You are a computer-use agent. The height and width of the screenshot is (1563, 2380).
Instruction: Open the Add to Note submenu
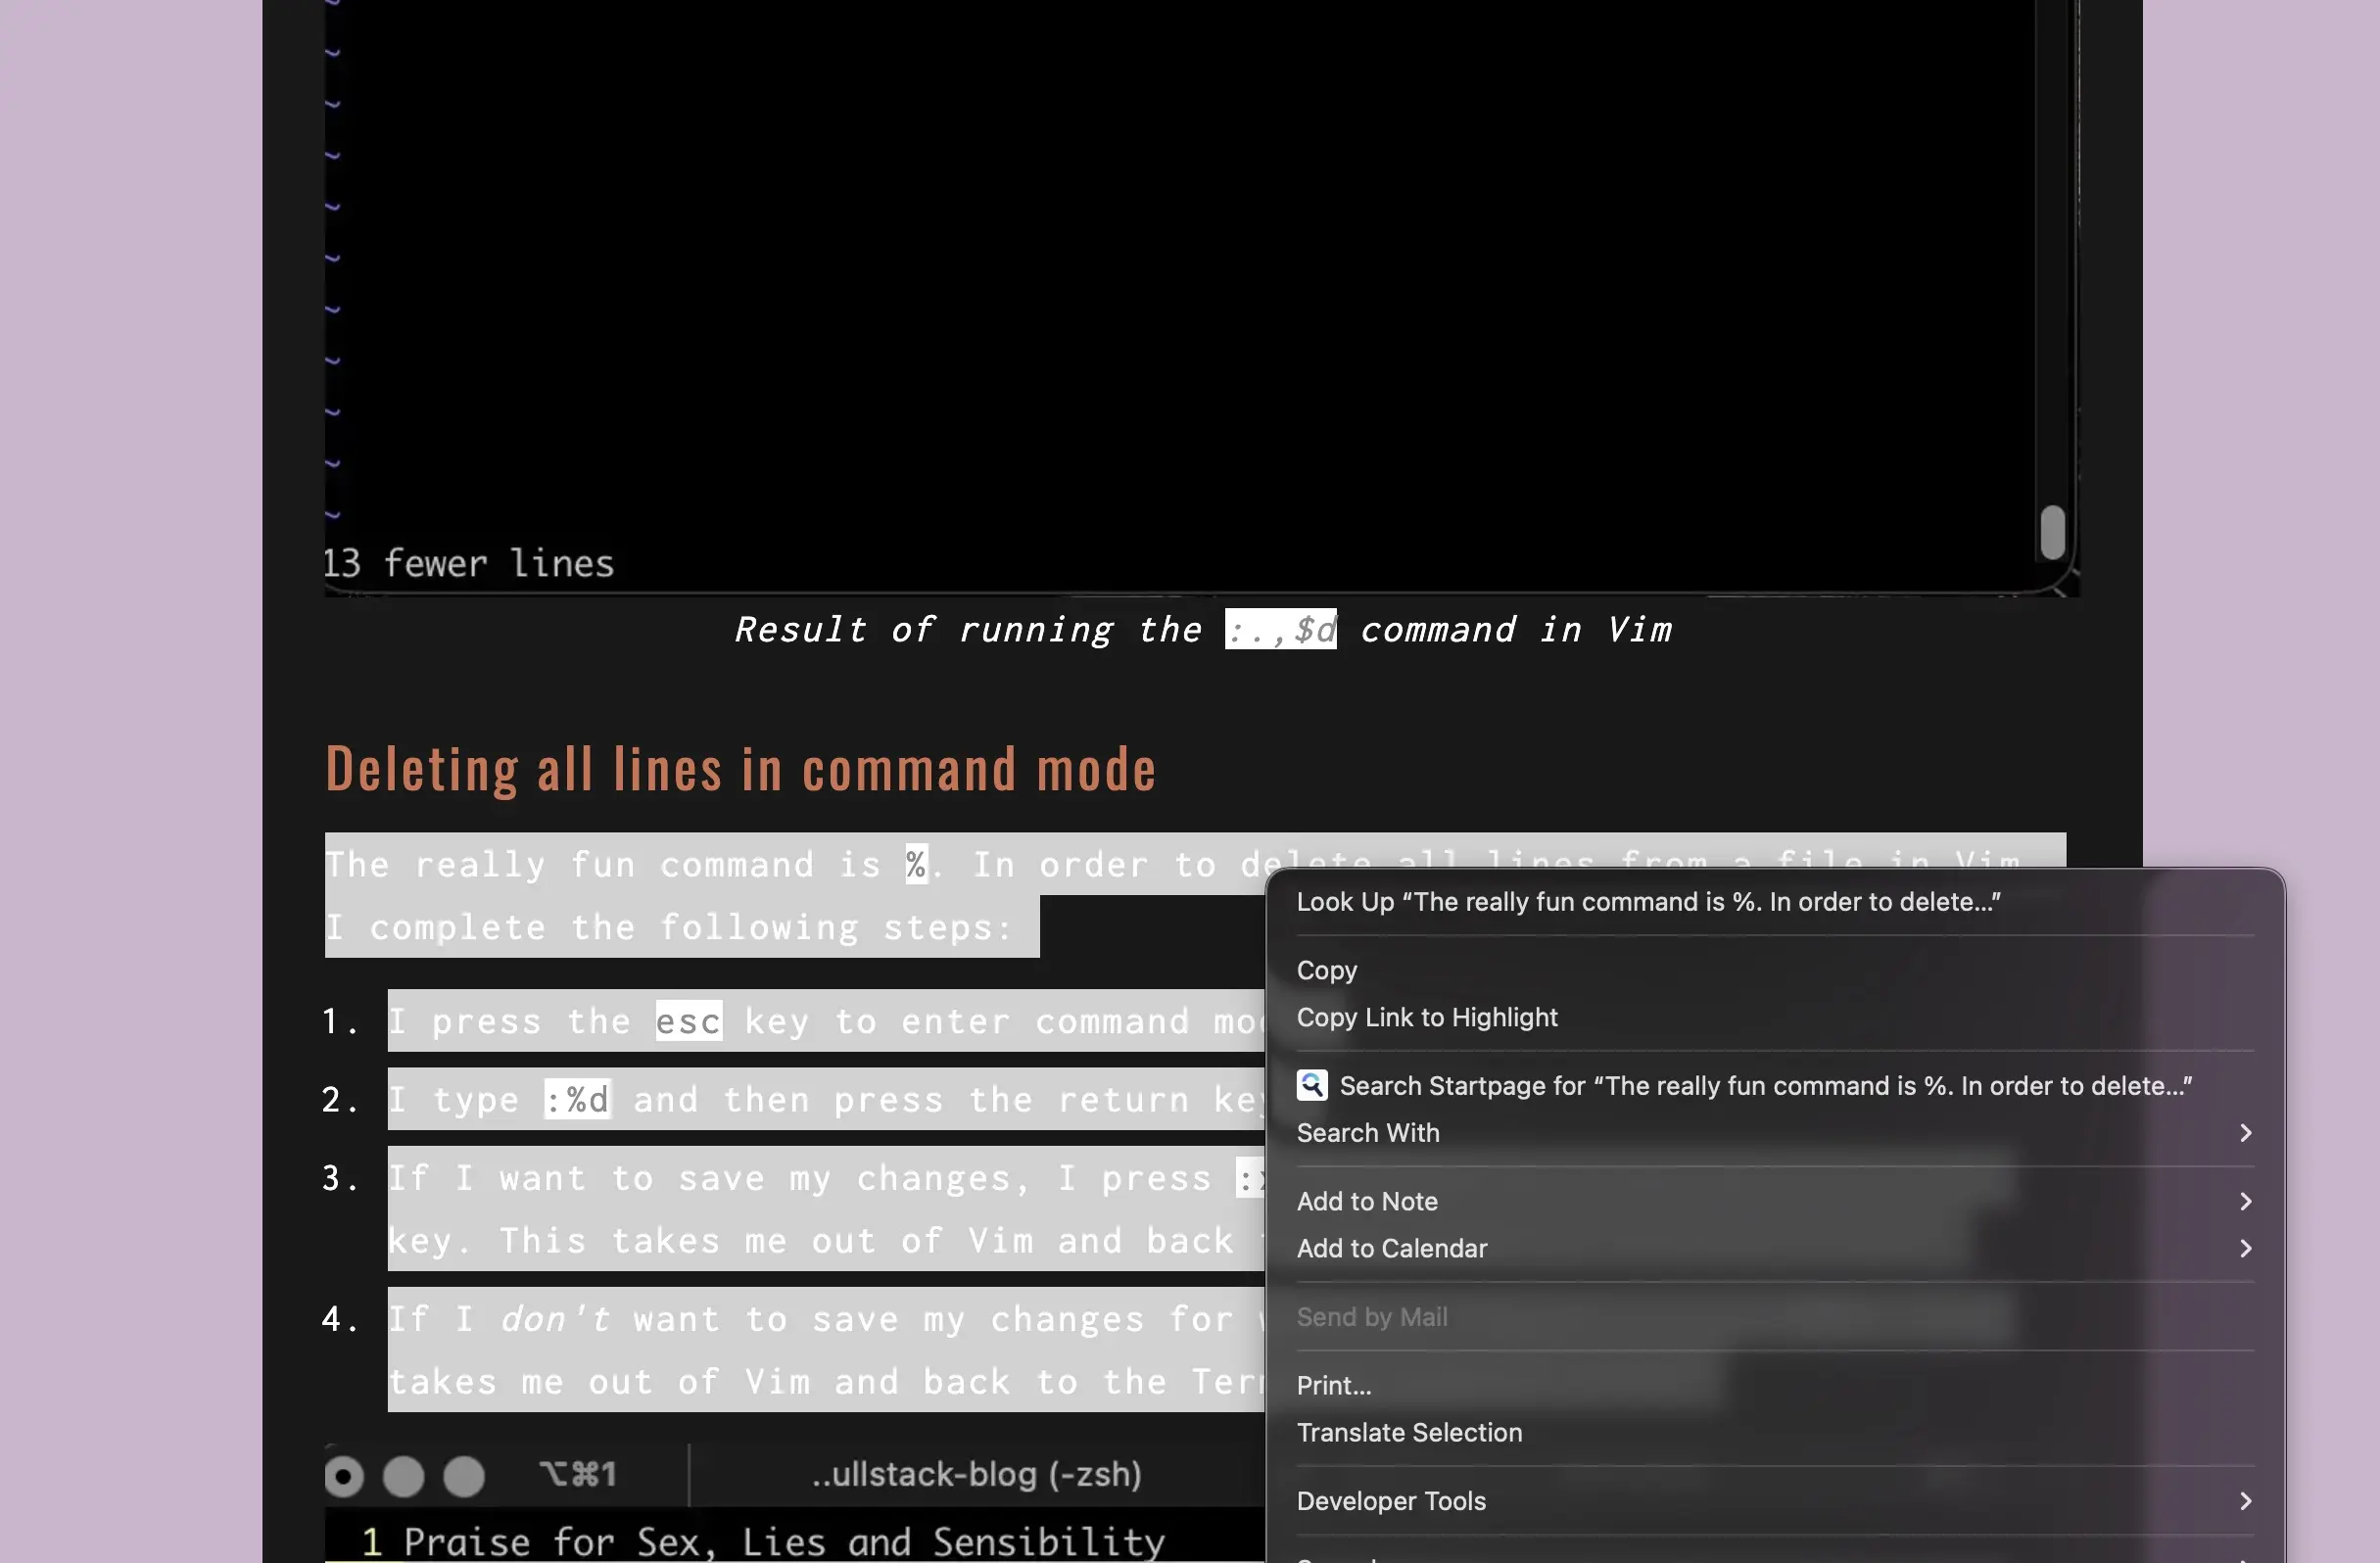(x=1775, y=1201)
